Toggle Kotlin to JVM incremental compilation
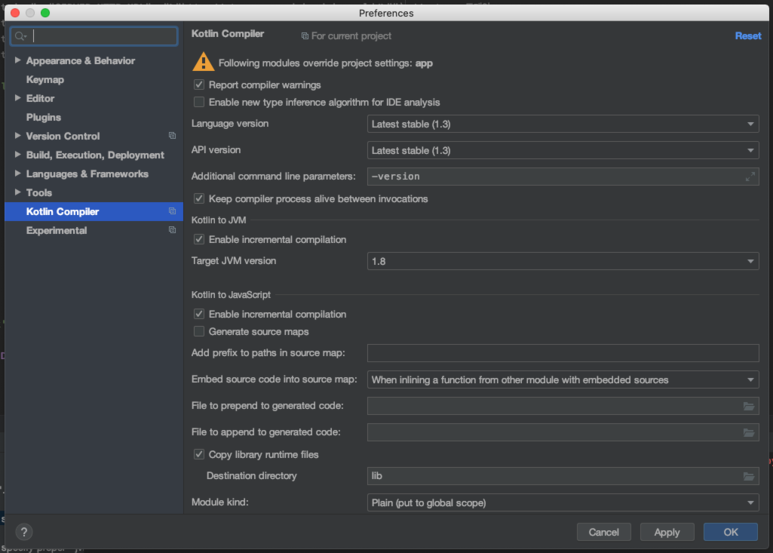This screenshot has width=773, height=553. 199,240
